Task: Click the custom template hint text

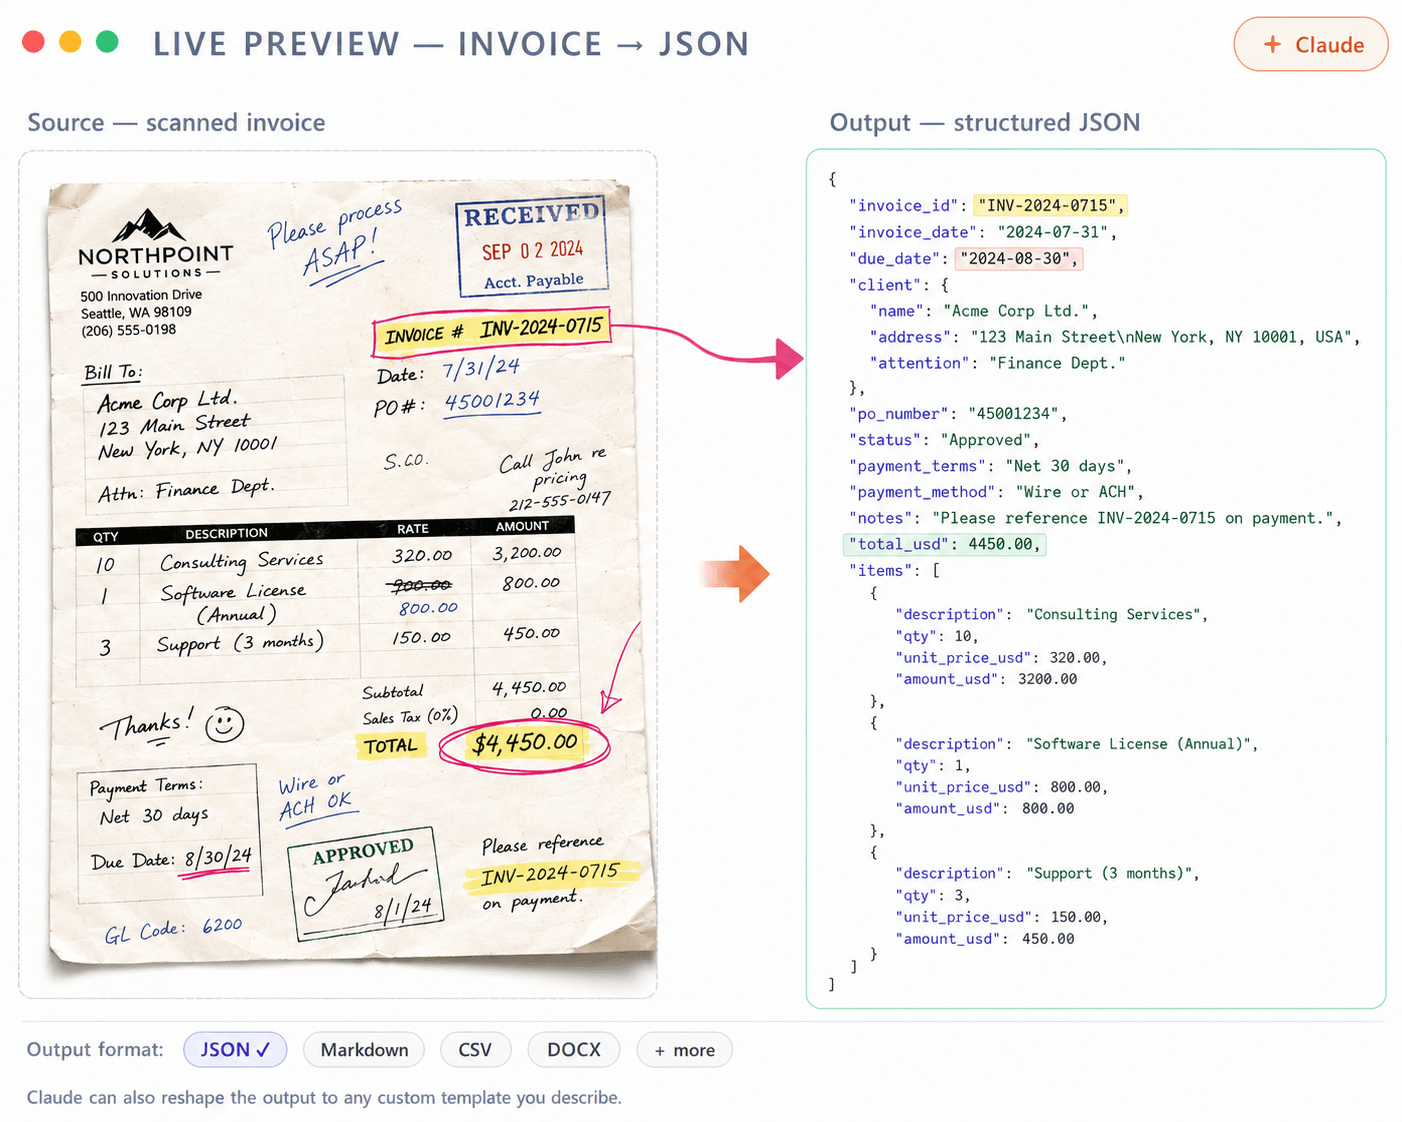Action: click(324, 1097)
